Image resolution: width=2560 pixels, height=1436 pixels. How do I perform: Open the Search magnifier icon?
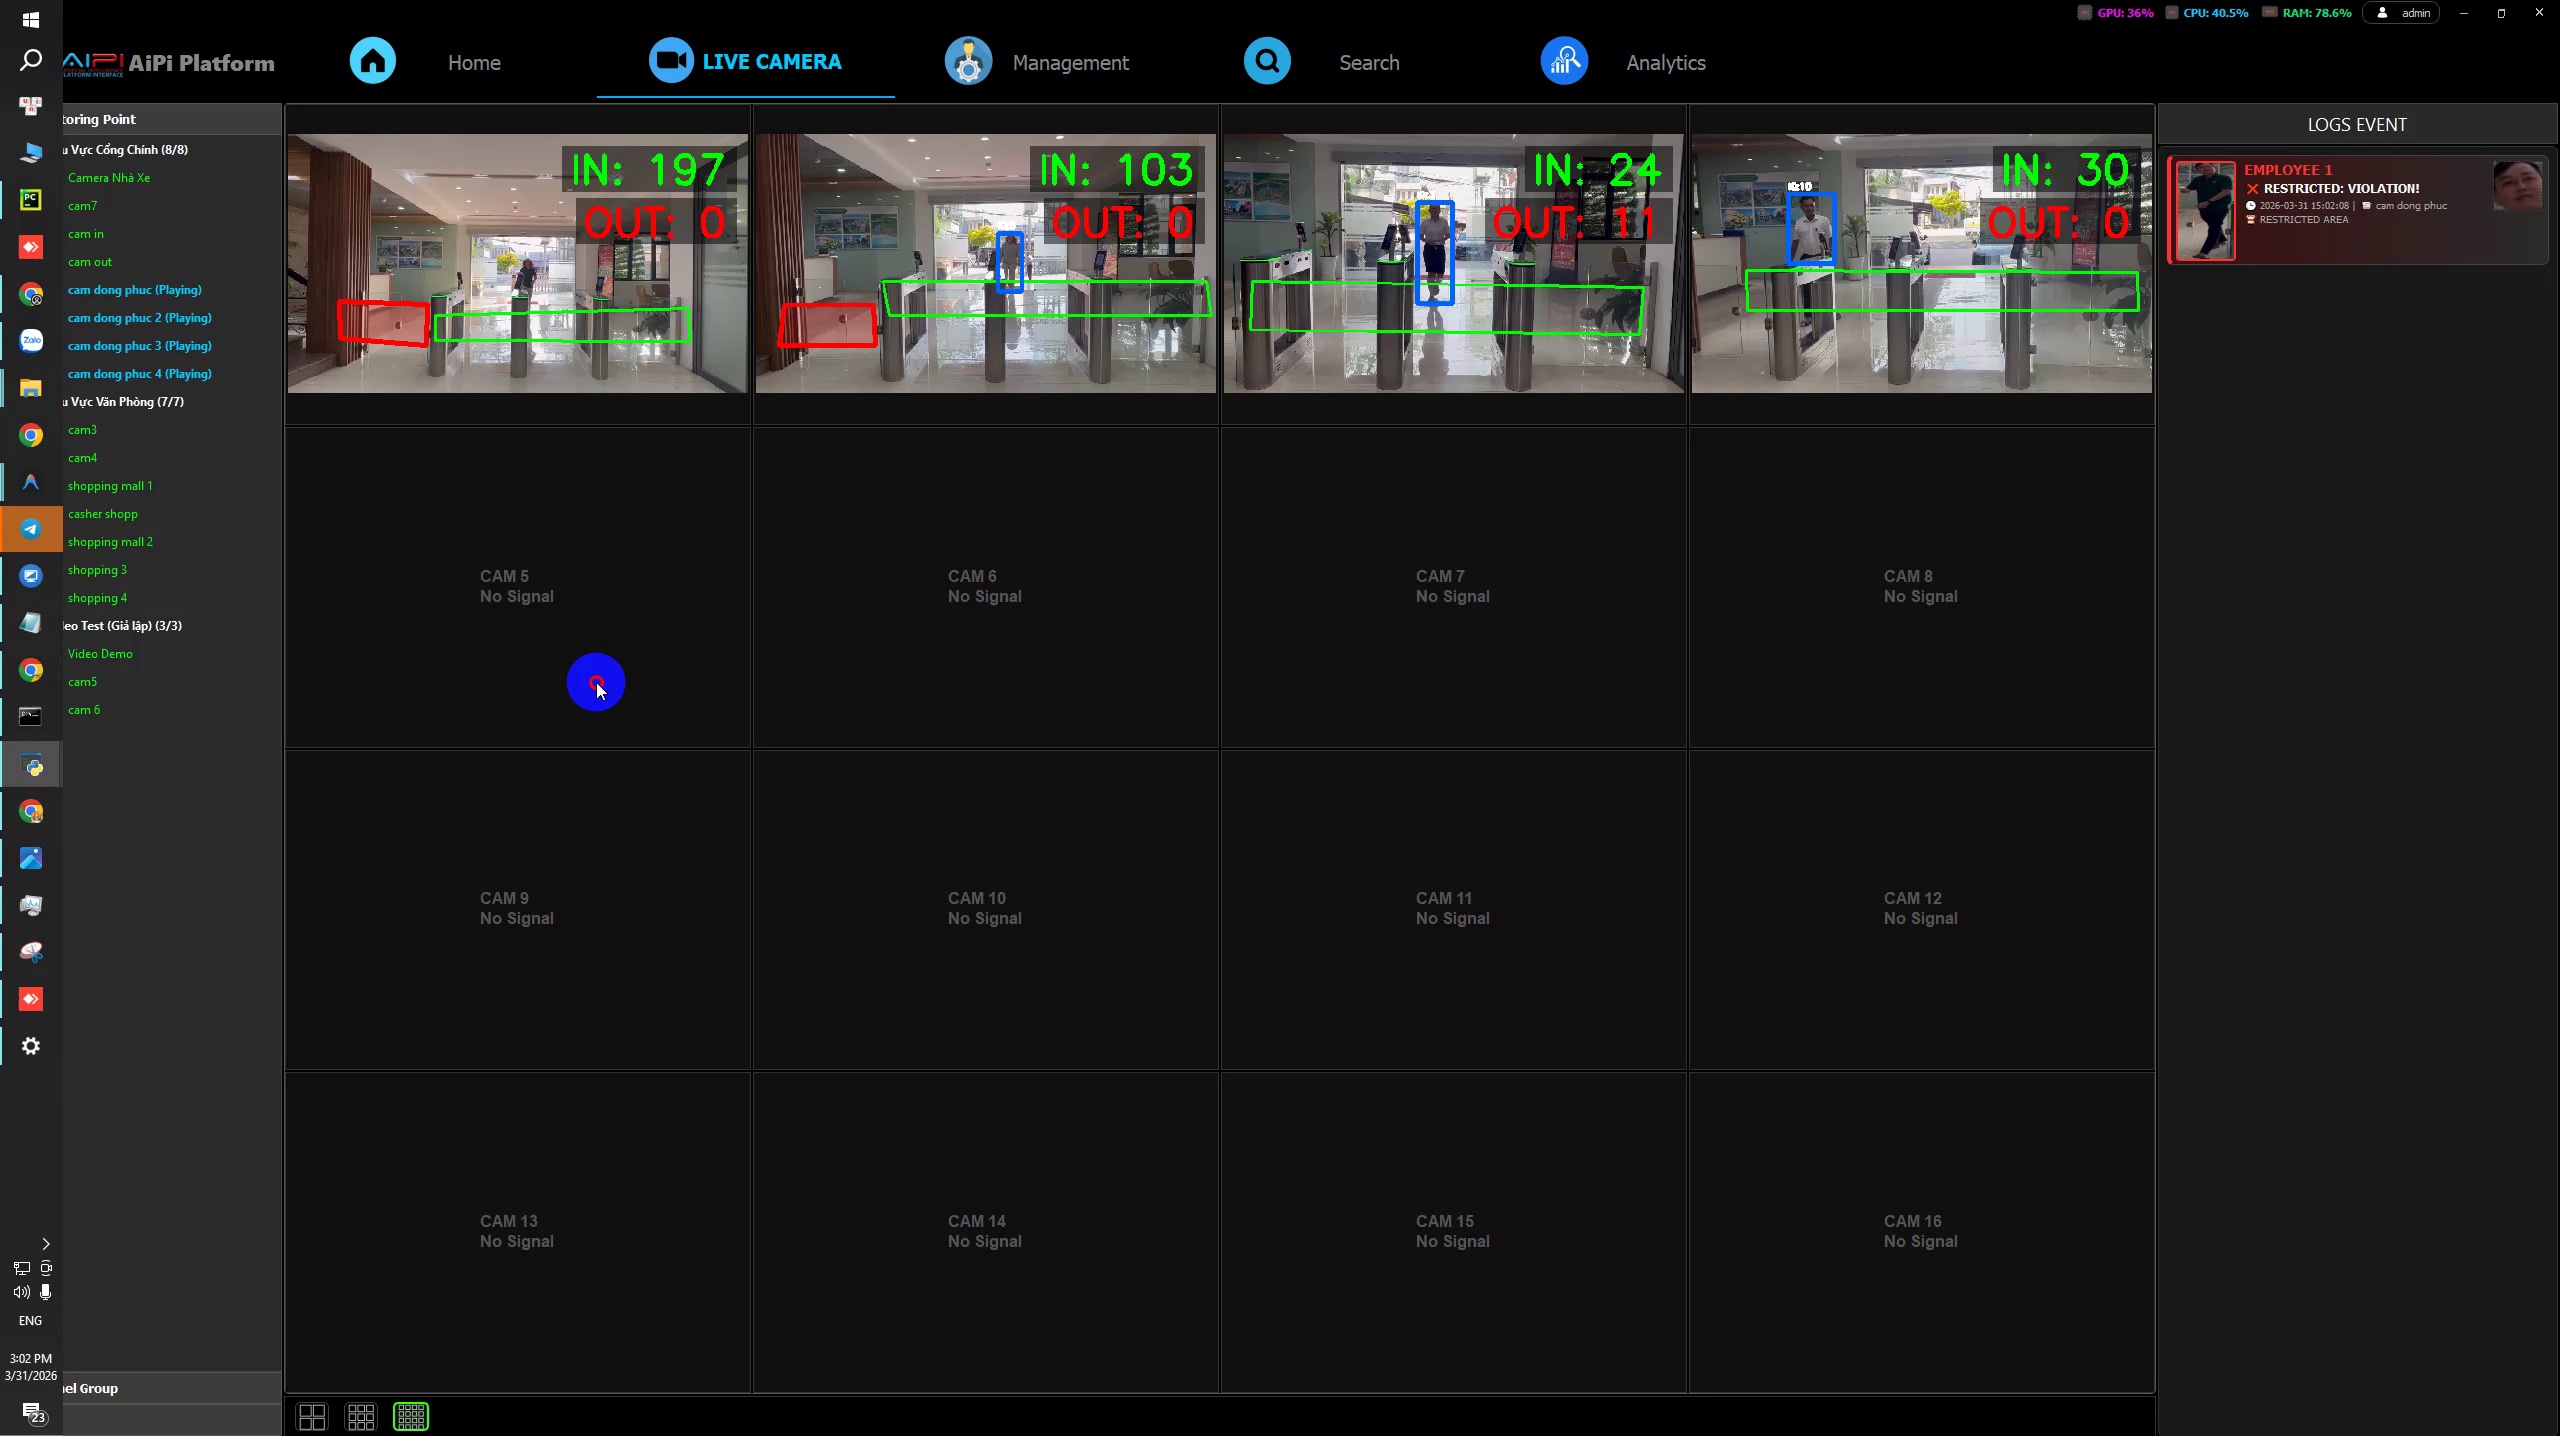pos(1267,61)
